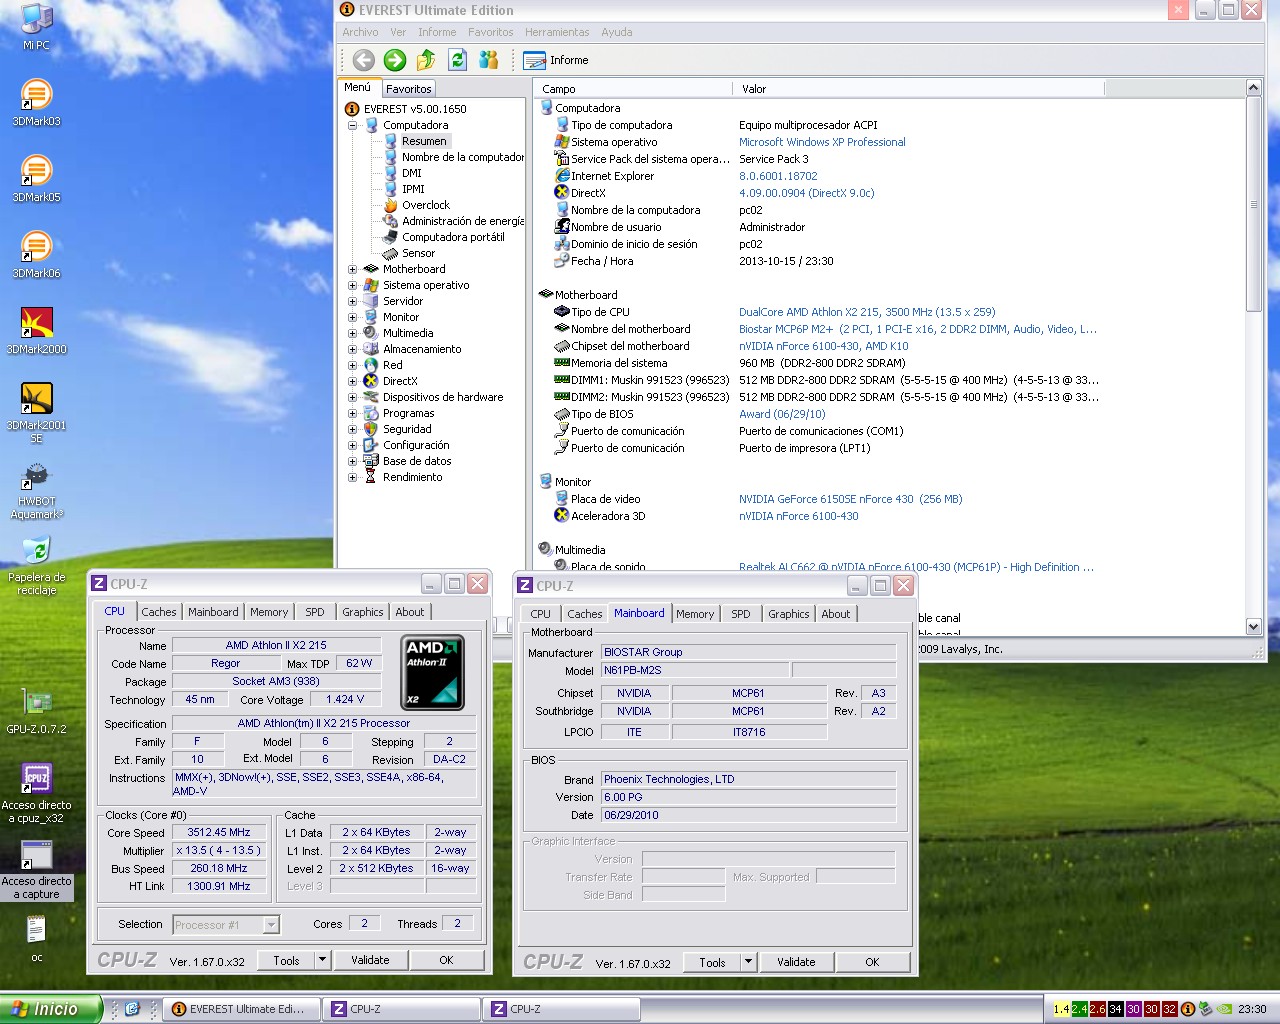1280x1024 pixels.
Task: Open the Herramientas menu
Action: (557, 32)
